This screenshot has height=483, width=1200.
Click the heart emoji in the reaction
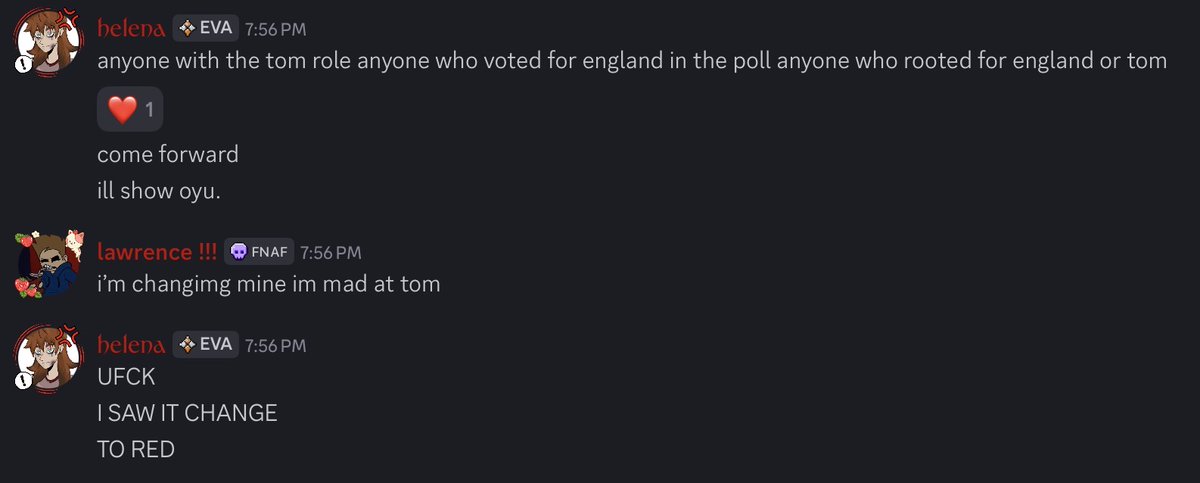click(x=121, y=110)
